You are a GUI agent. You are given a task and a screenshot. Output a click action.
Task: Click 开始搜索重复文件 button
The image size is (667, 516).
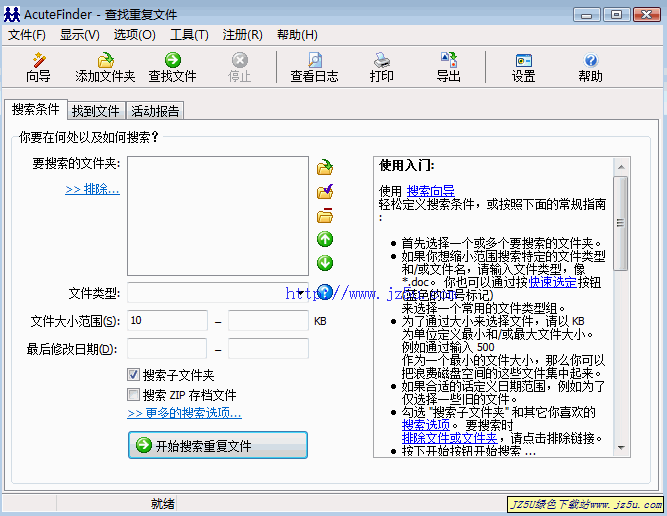click(x=218, y=445)
